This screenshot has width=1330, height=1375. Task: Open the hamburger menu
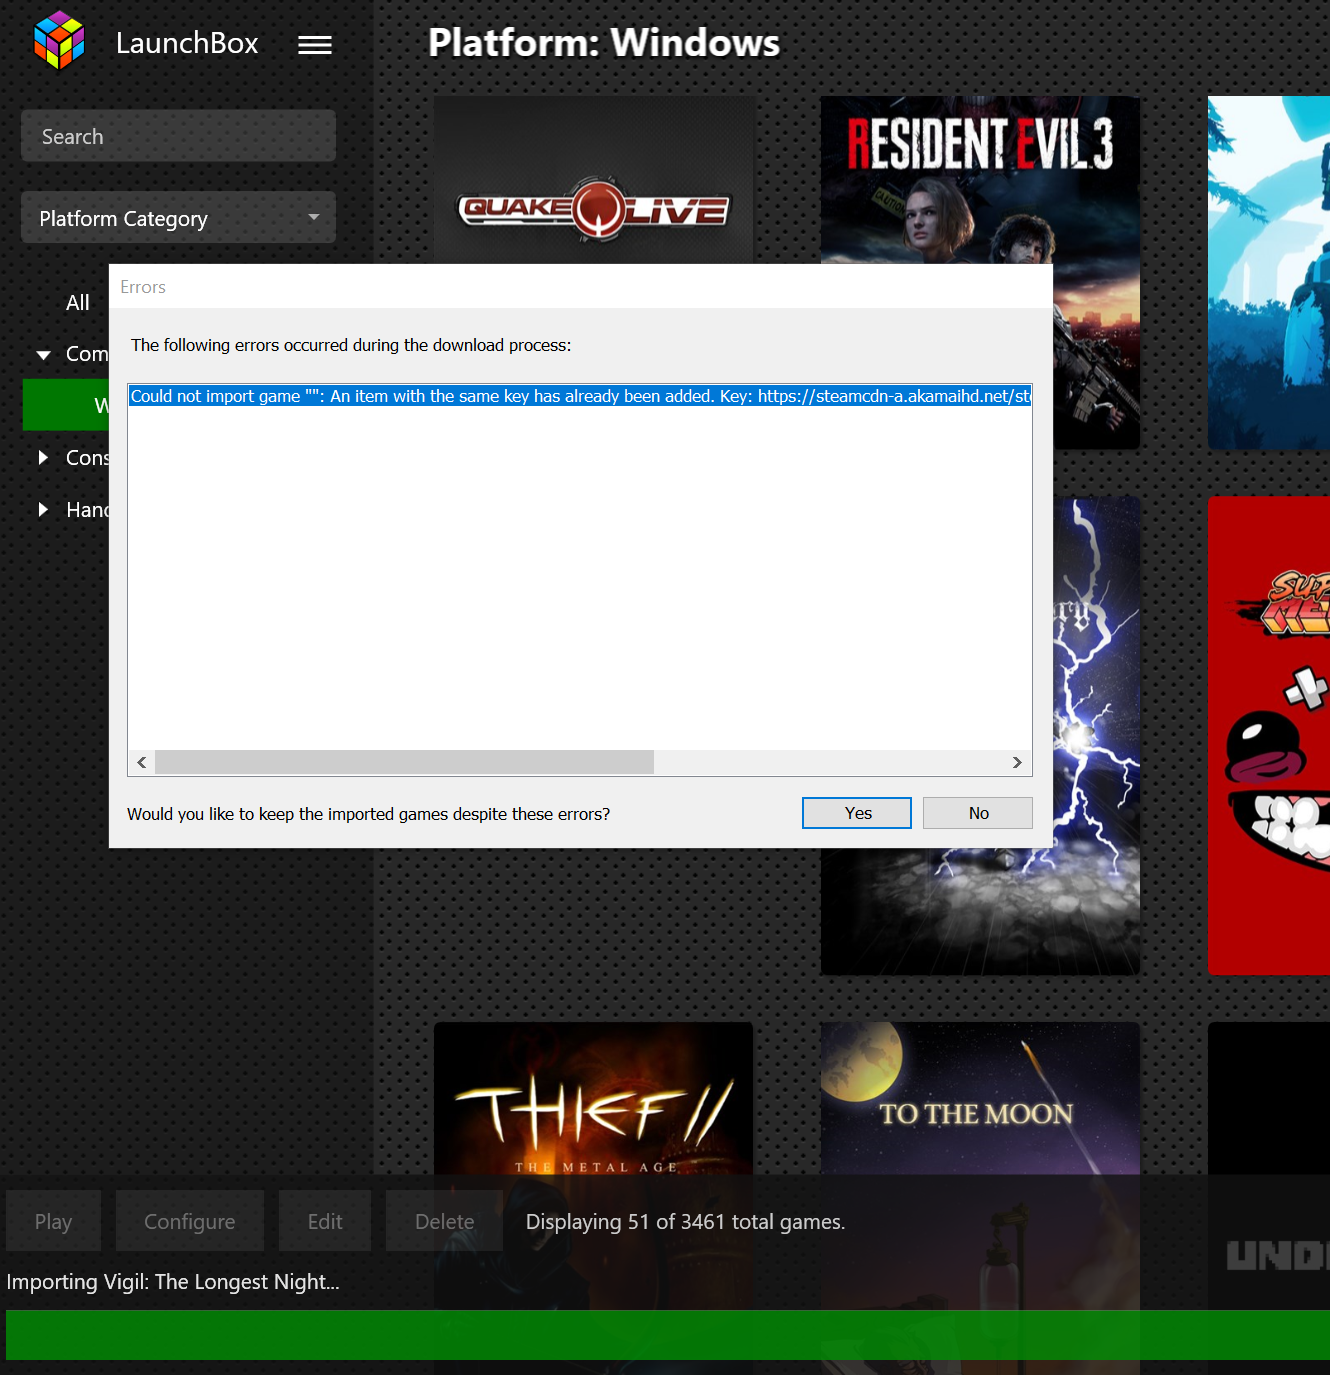pos(315,45)
